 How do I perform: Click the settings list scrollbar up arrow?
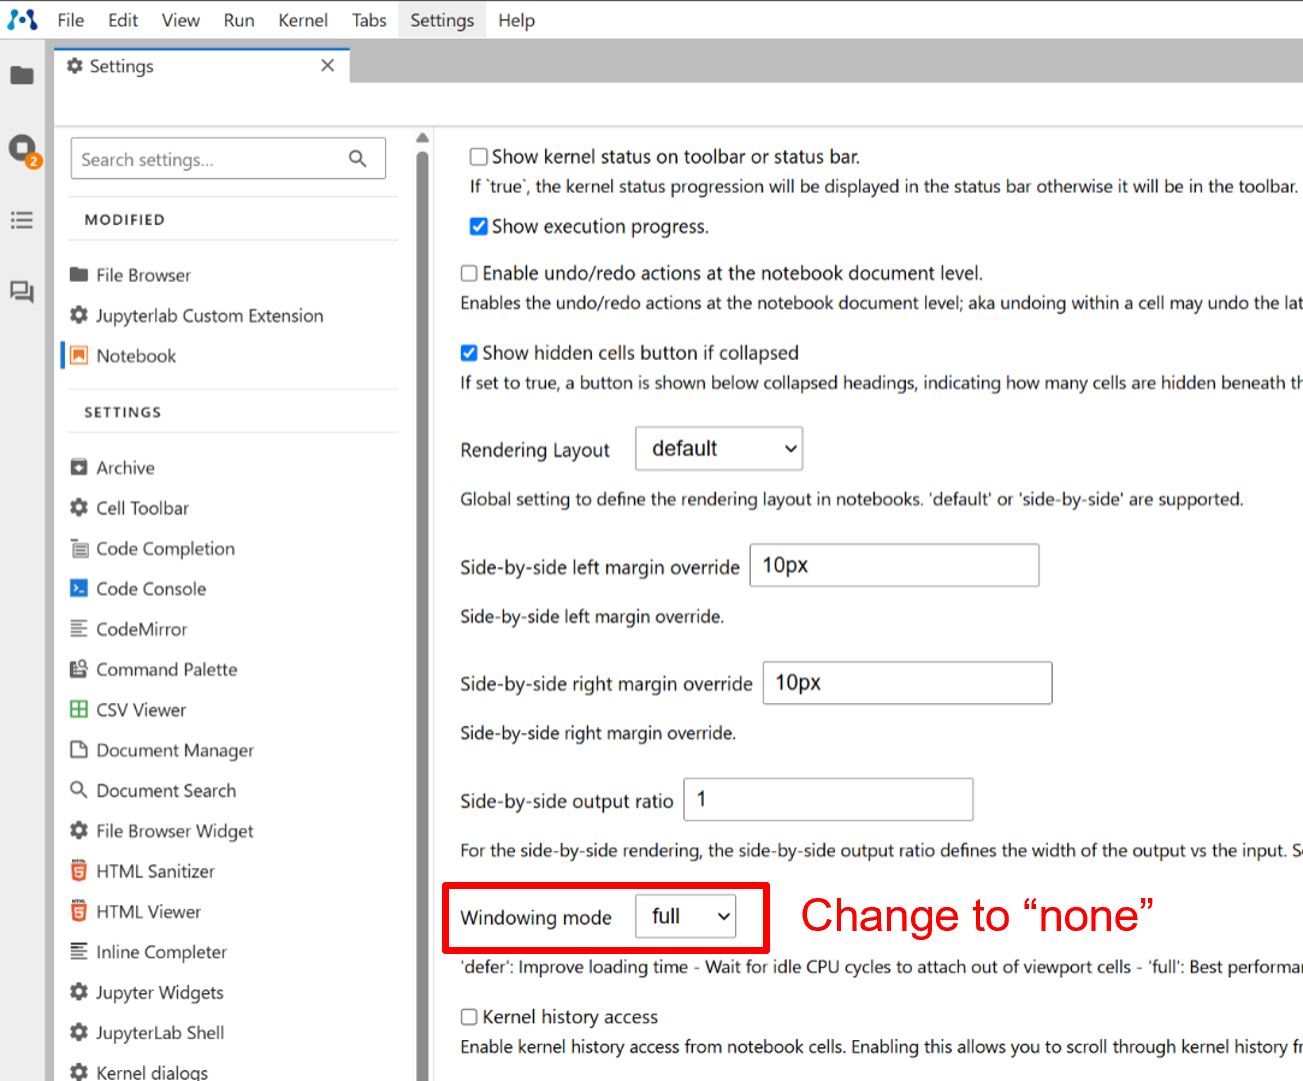[422, 138]
